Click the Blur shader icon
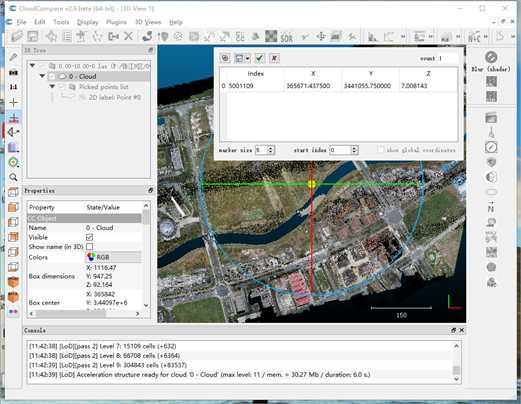Viewport: 521px width, 404px height. point(491,57)
